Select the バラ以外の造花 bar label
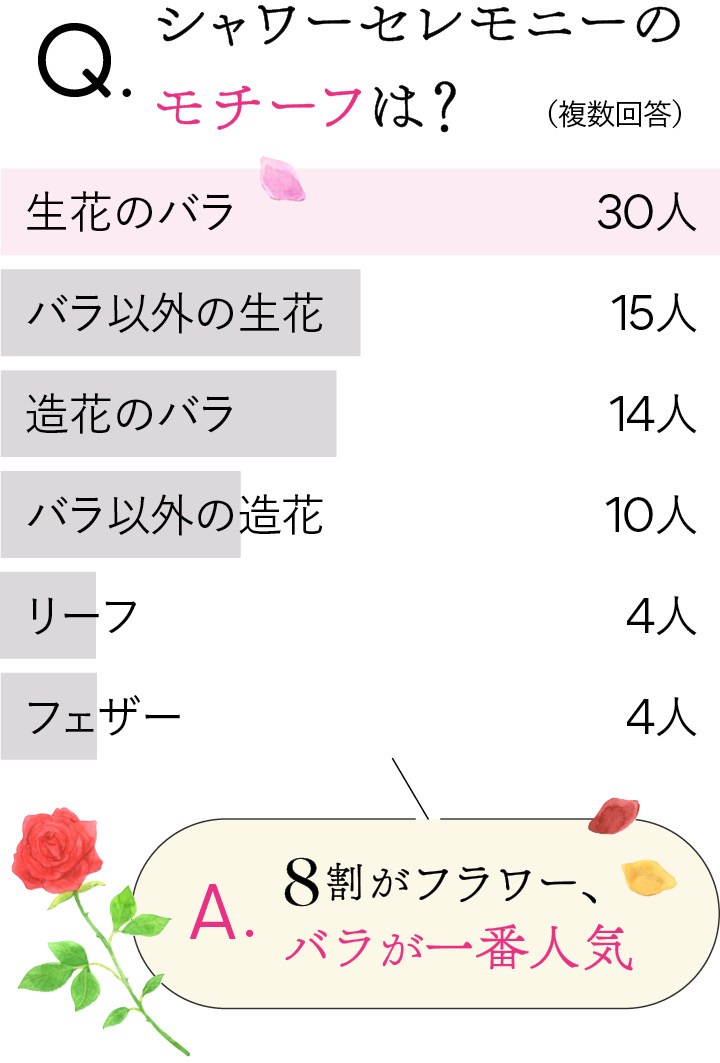Image resolution: width=720 pixels, height=1063 pixels. [x=176, y=515]
